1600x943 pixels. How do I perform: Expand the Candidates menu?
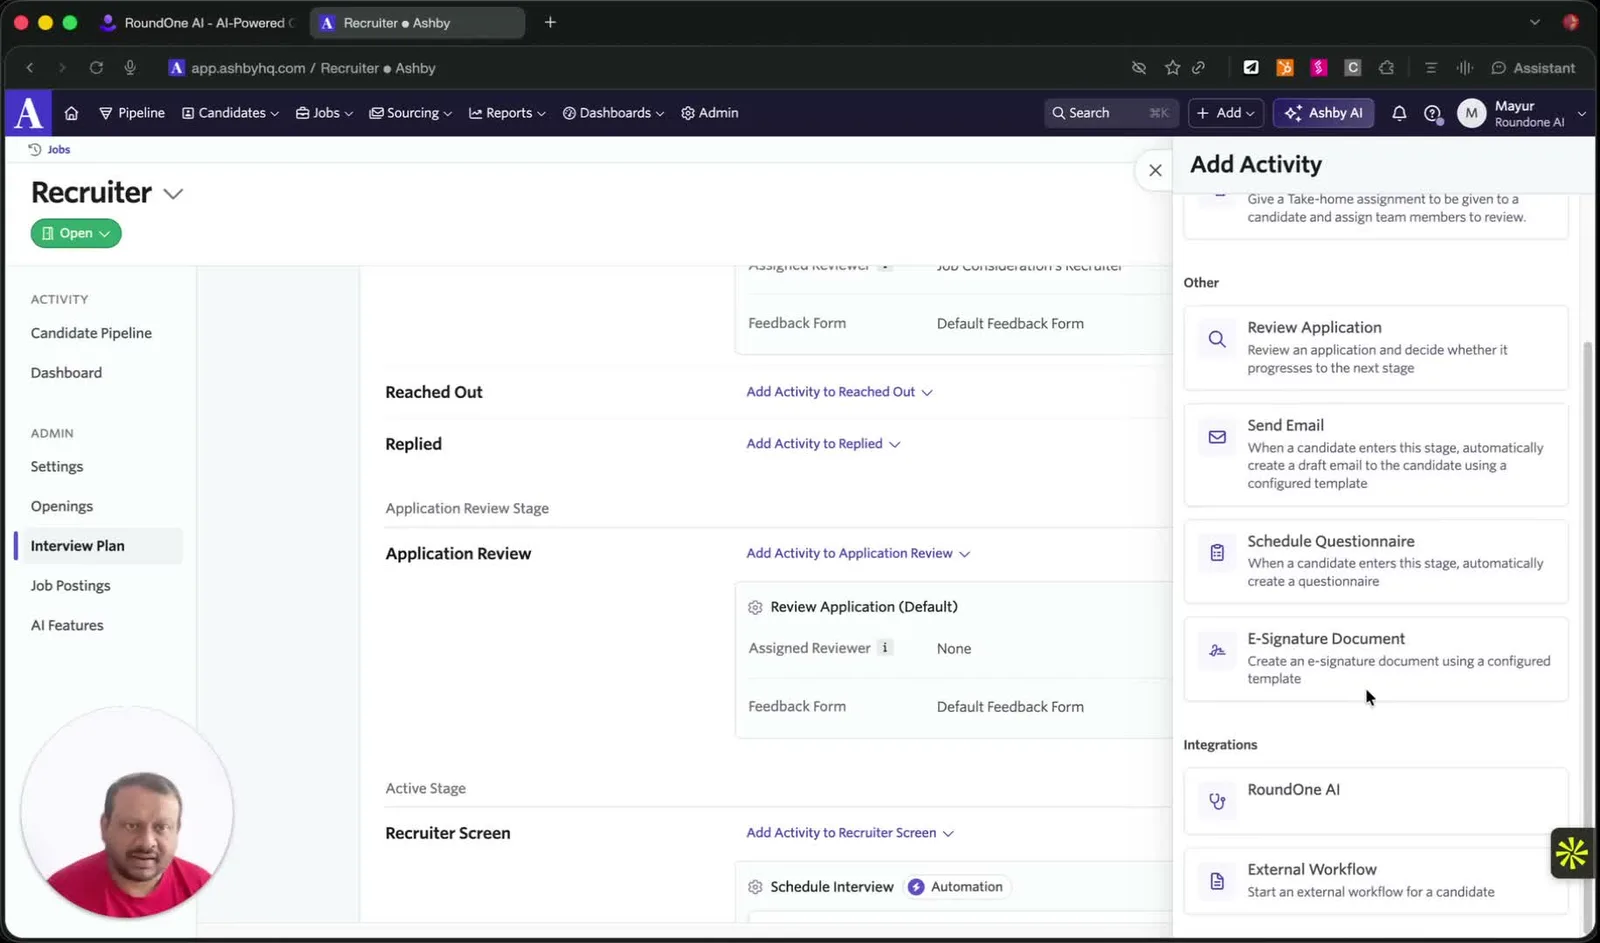230,113
